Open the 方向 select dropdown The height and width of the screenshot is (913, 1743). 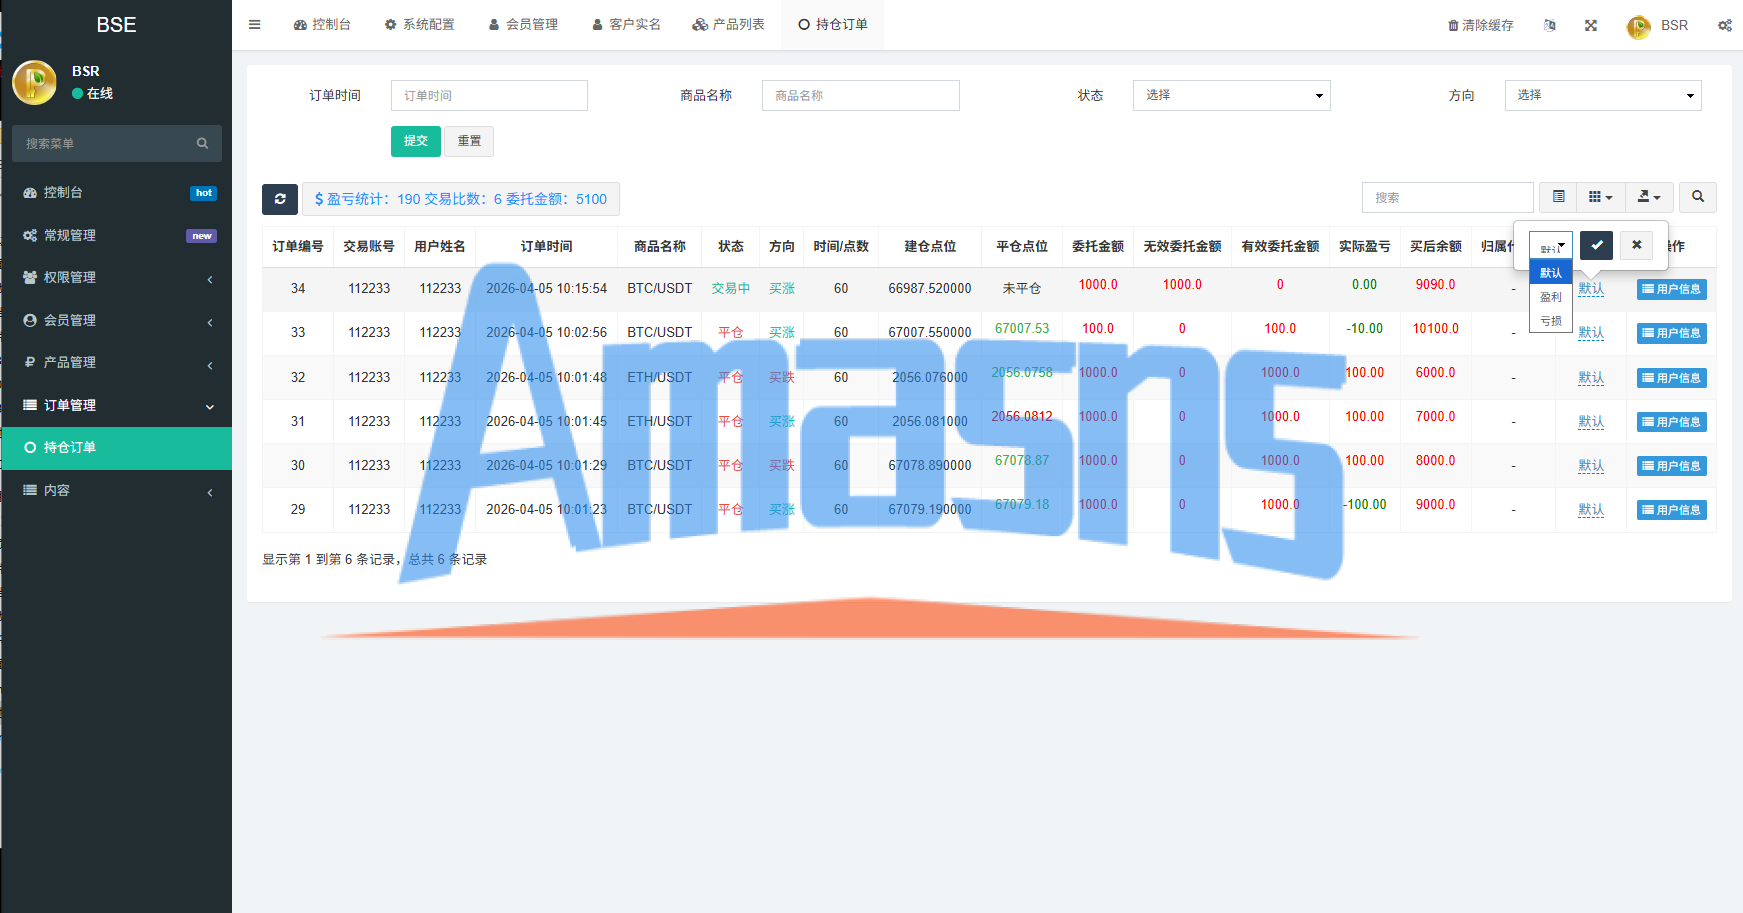coord(1603,95)
